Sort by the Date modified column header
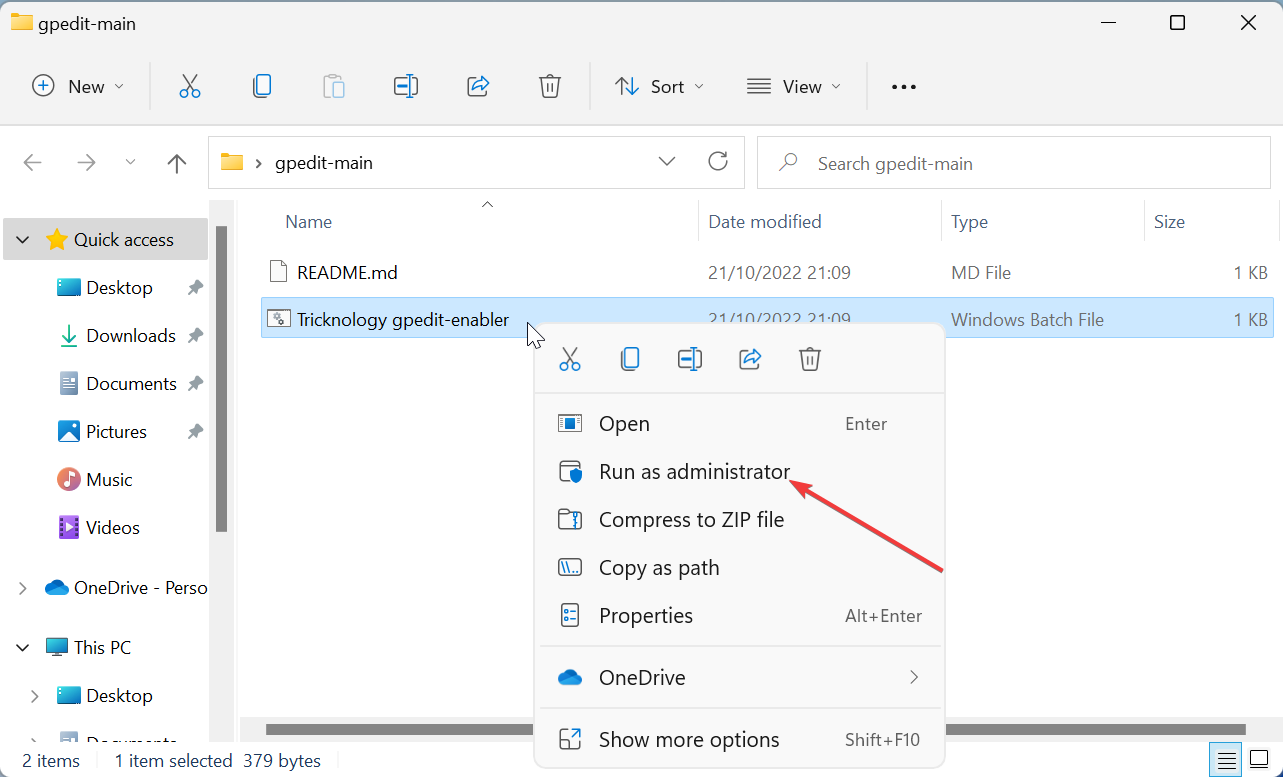Image resolution: width=1283 pixels, height=777 pixels. (765, 222)
